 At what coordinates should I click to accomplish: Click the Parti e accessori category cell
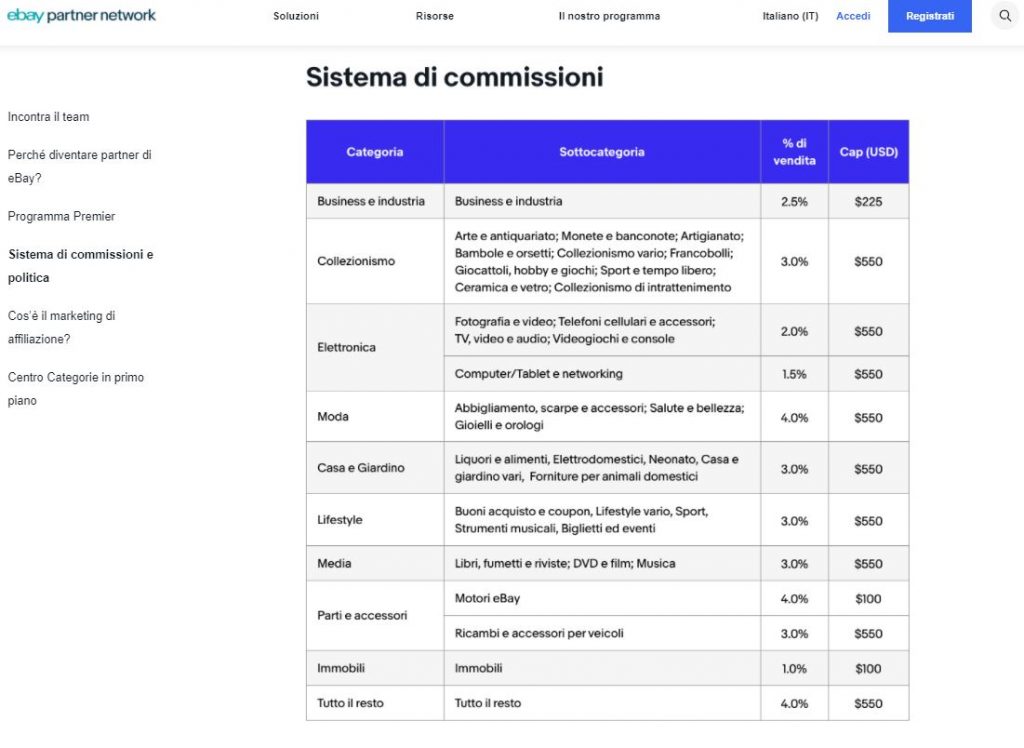pyautogui.click(x=375, y=615)
